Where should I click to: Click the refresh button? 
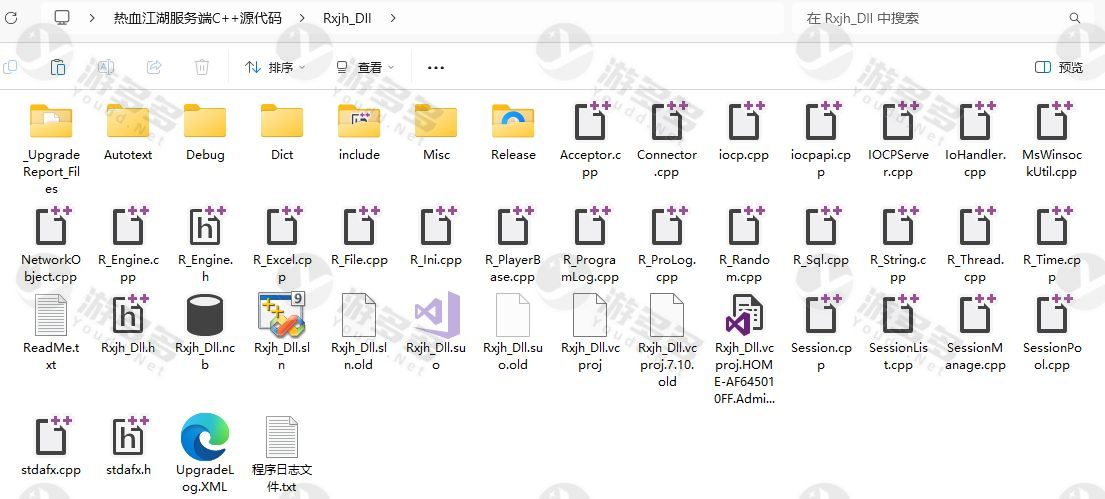click(13, 18)
